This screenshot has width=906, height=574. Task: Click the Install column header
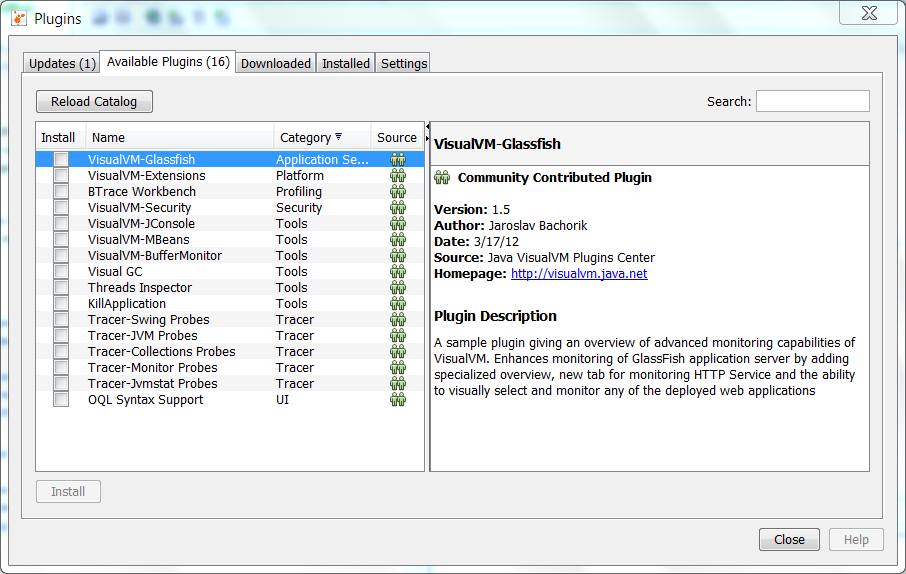[x=61, y=138]
